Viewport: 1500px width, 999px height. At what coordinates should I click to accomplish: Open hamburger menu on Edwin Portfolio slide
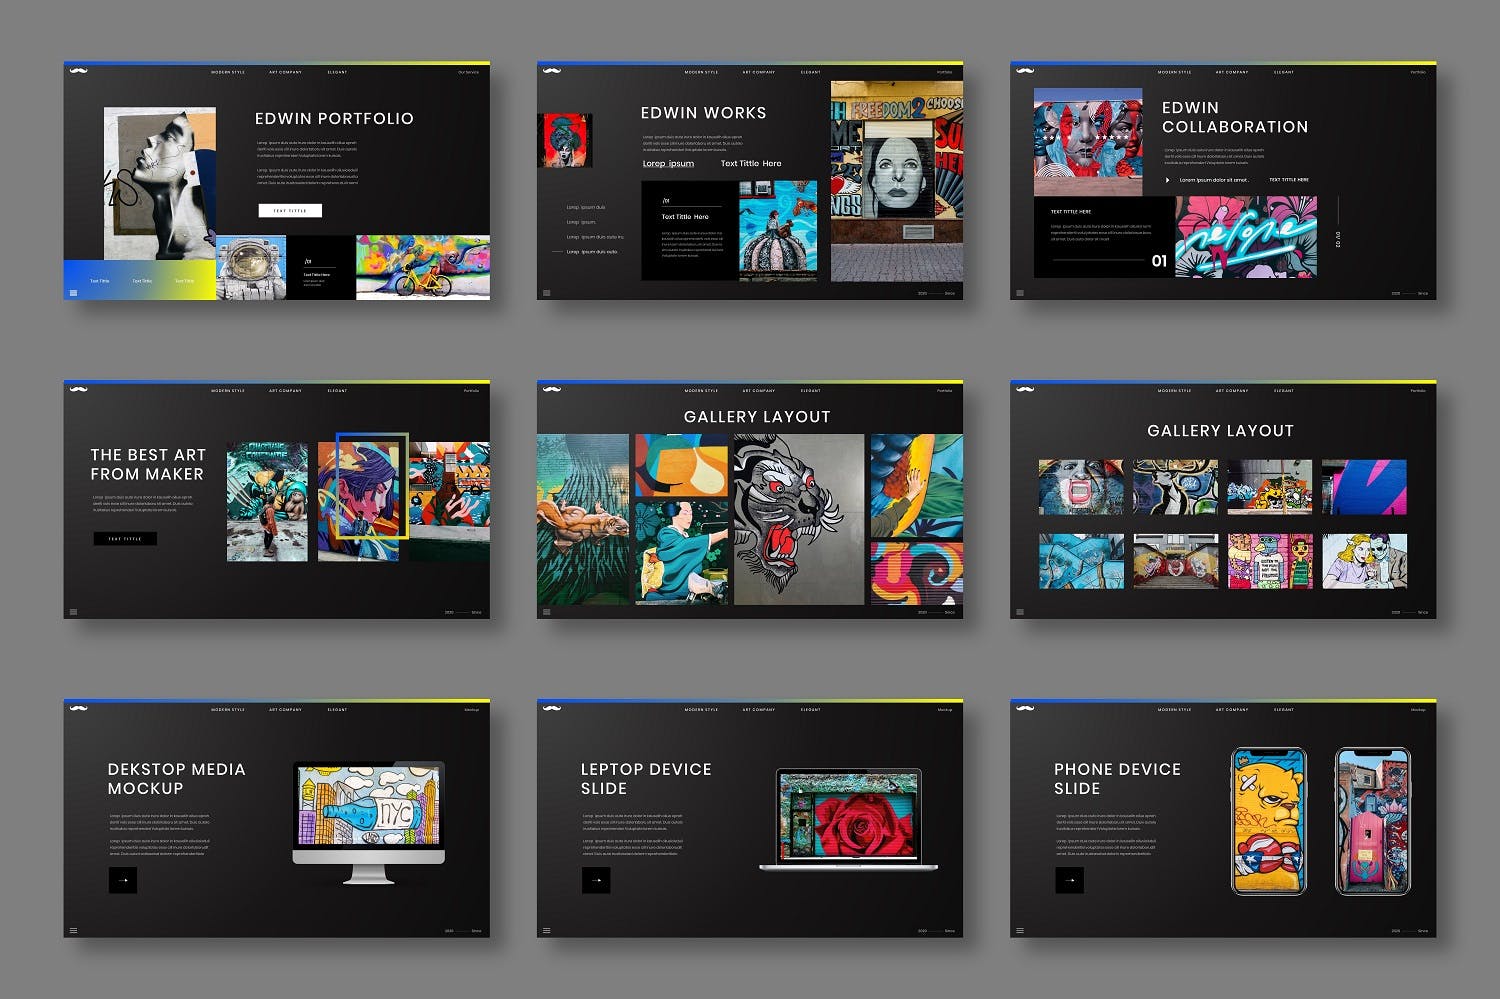pyautogui.click(x=73, y=293)
